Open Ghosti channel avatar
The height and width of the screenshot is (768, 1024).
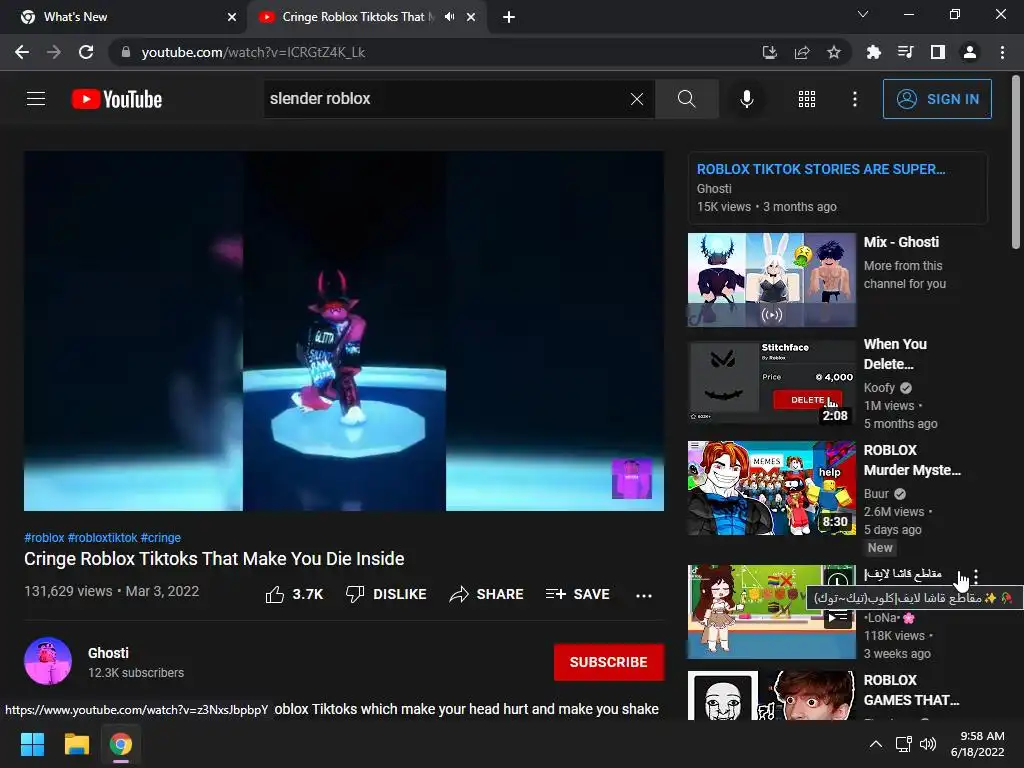click(48, 661)
